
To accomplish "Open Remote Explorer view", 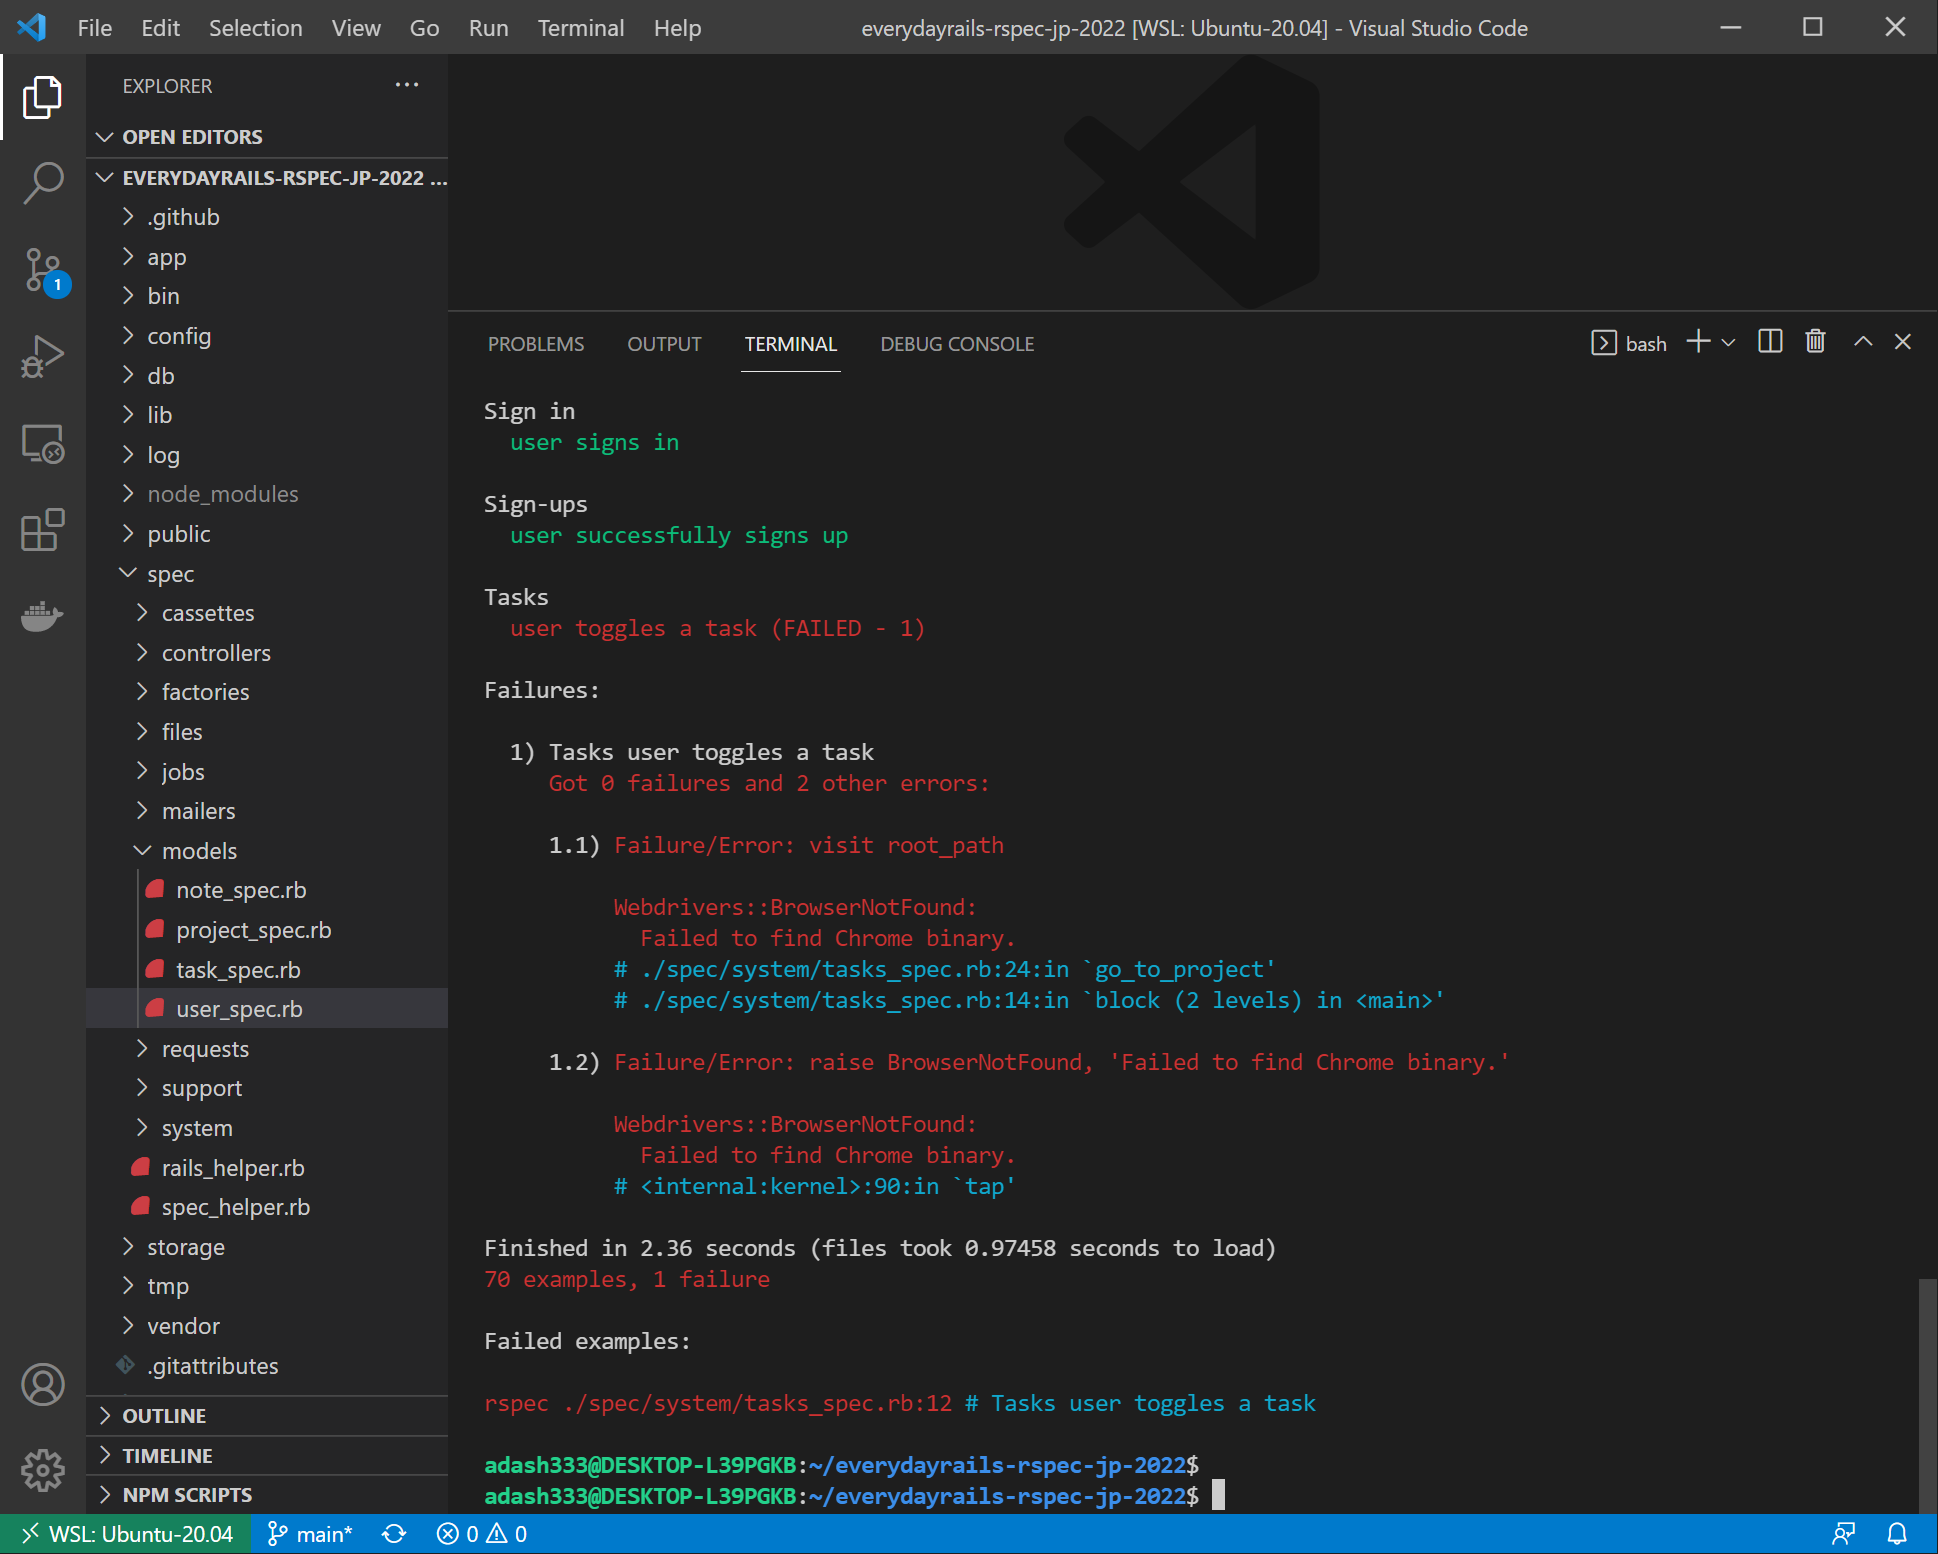I will (42, 444).
